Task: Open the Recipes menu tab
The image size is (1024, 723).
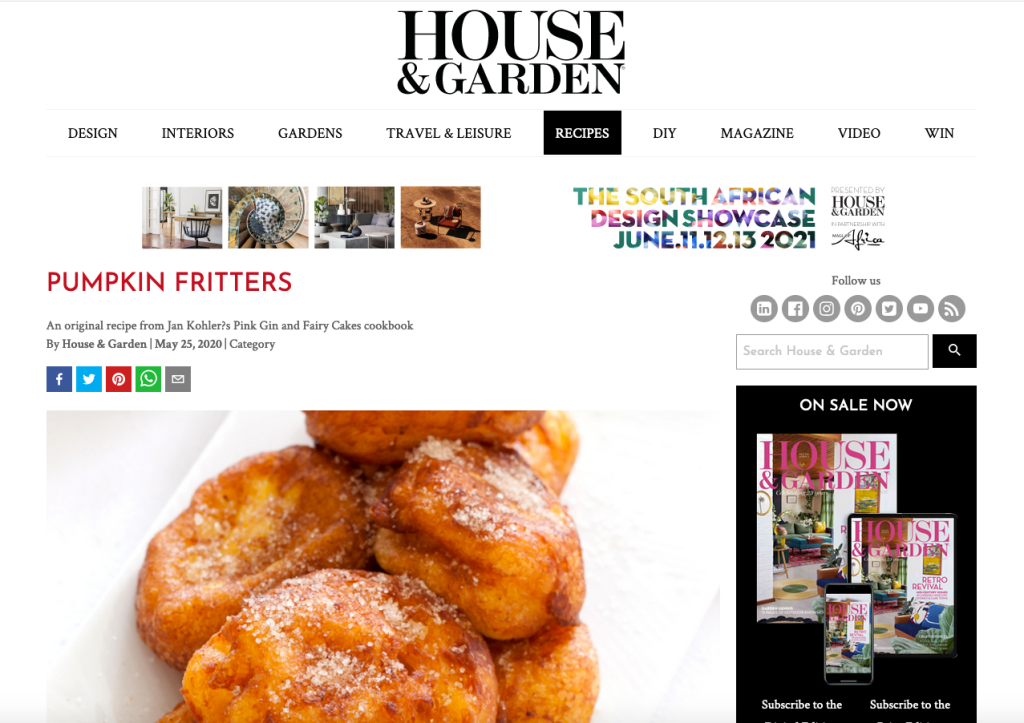Action: tap(582, 133)
